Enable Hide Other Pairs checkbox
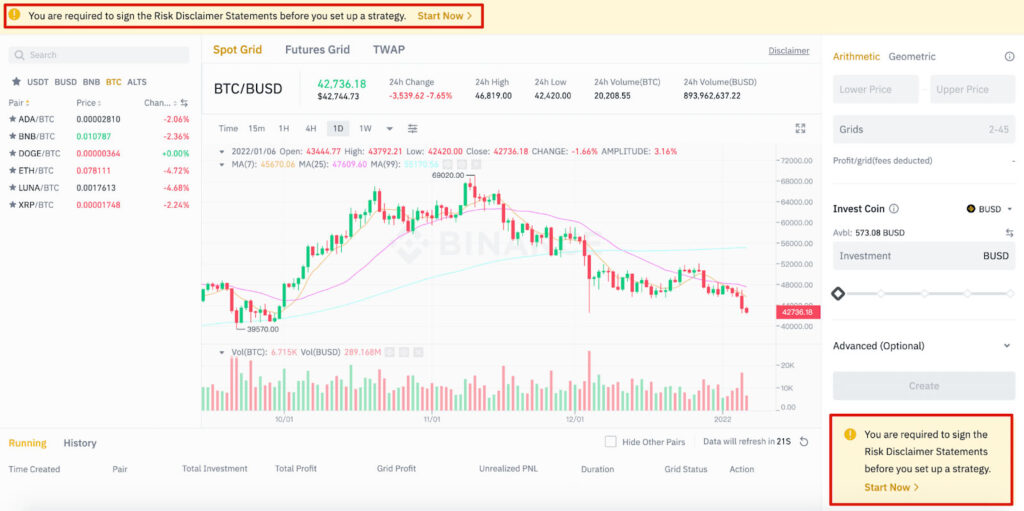This screenshot has width=1024, height=511. pos(611,442)
